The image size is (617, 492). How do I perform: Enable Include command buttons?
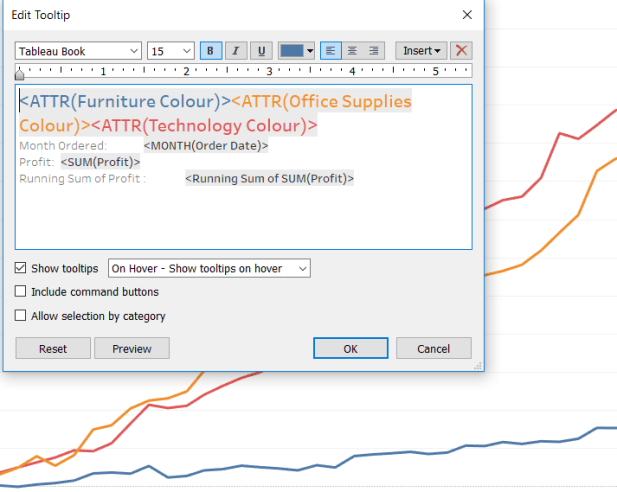coord(20,291)
